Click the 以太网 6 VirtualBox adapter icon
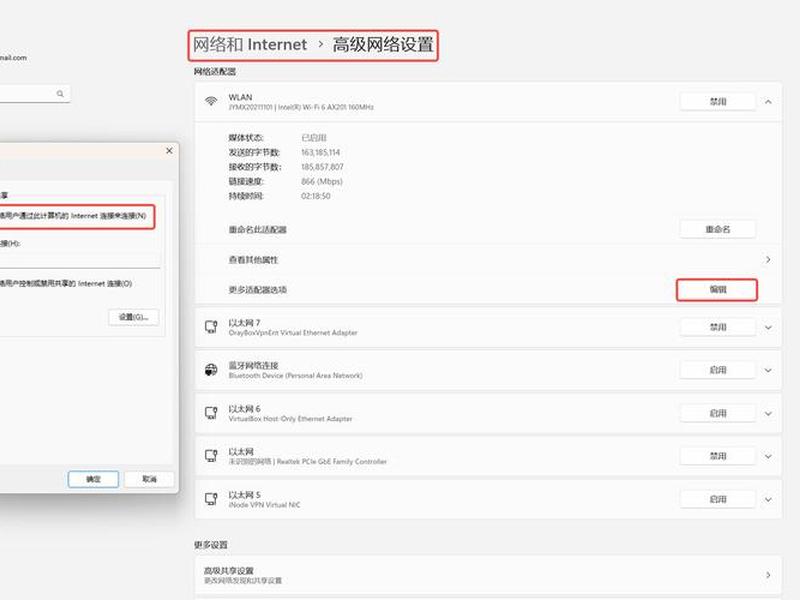The image size is (800, 600). tap(211, 413)
